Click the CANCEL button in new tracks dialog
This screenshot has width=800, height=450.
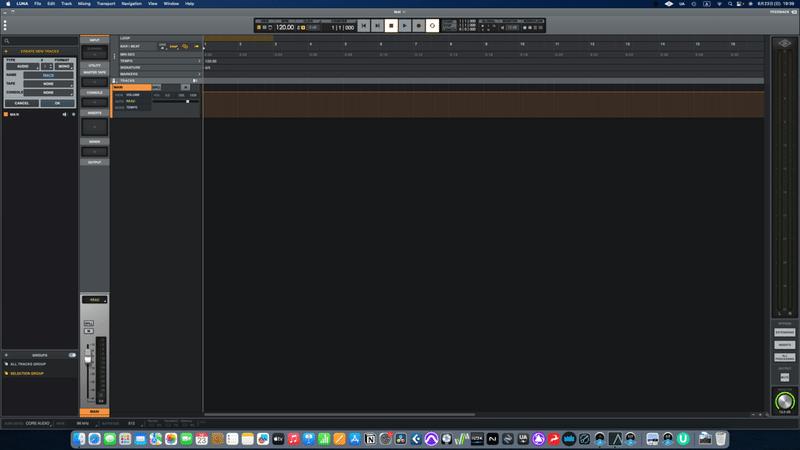(x=21, y=103)
